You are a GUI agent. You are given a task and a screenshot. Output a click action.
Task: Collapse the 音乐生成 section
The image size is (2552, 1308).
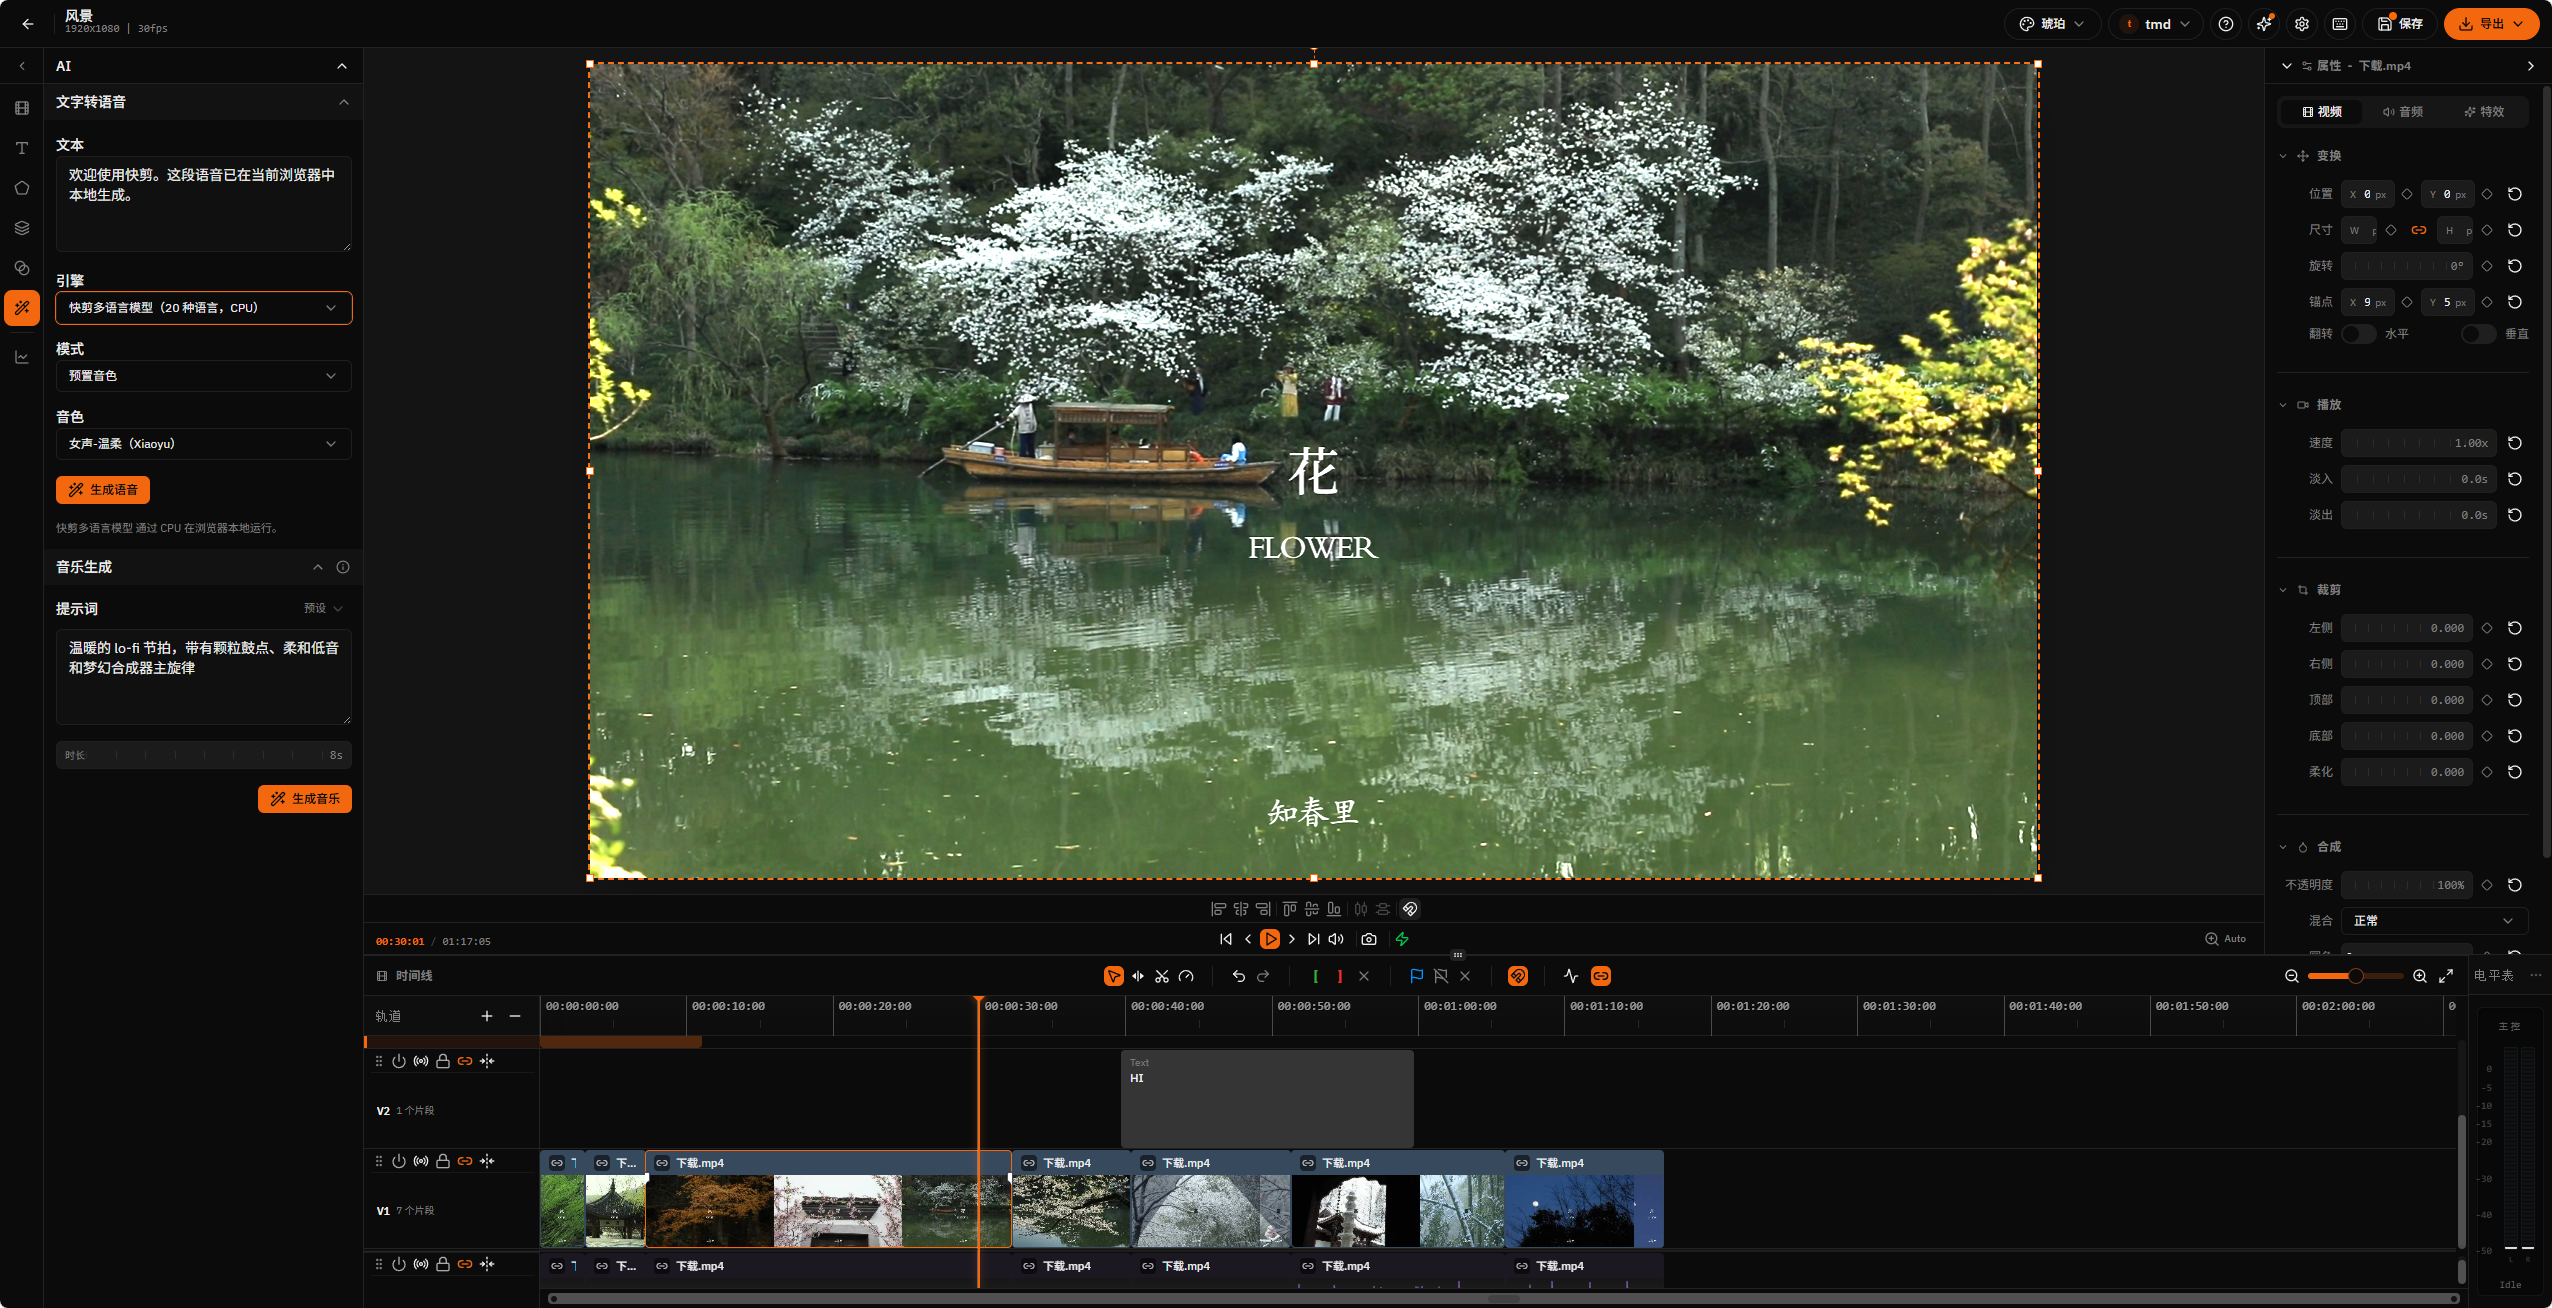(318, 567)
